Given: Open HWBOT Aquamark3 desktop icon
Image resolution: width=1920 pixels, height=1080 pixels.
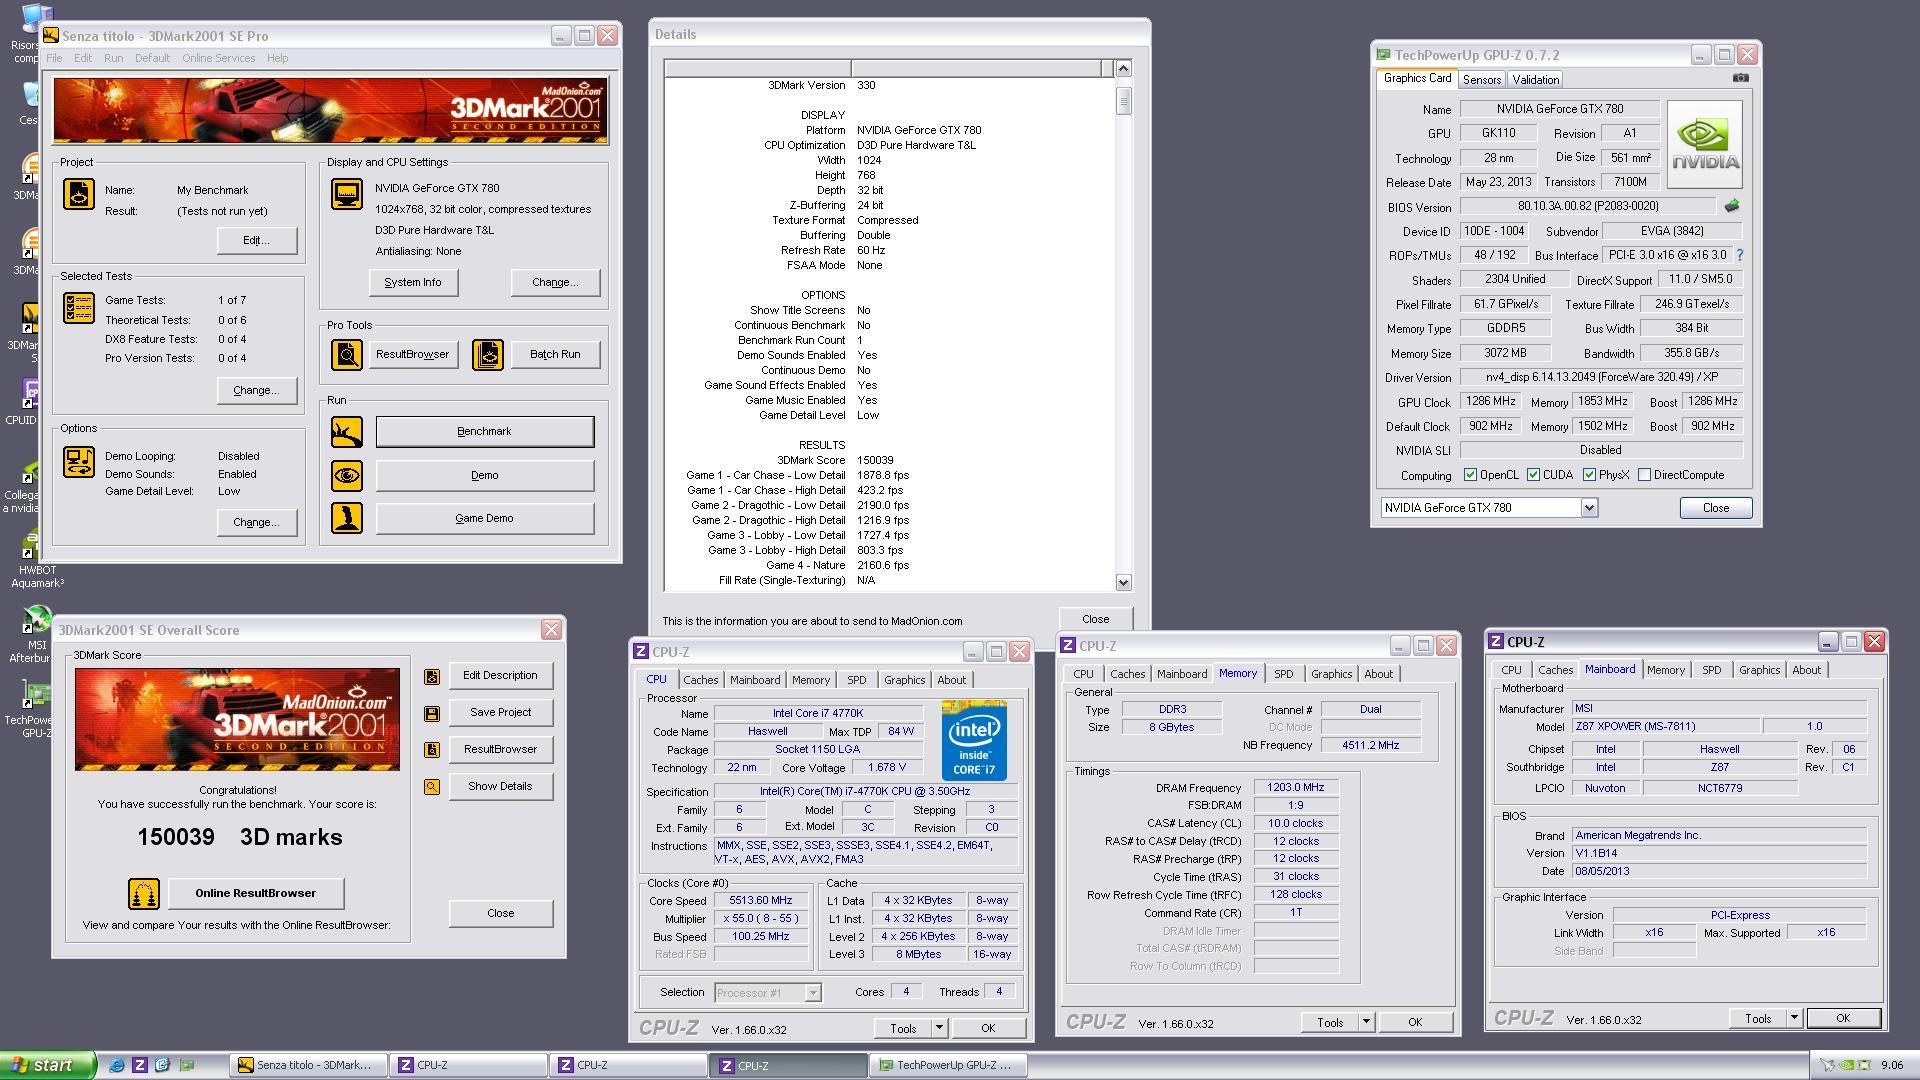Looking at the screenshot, I should point(36,560).
